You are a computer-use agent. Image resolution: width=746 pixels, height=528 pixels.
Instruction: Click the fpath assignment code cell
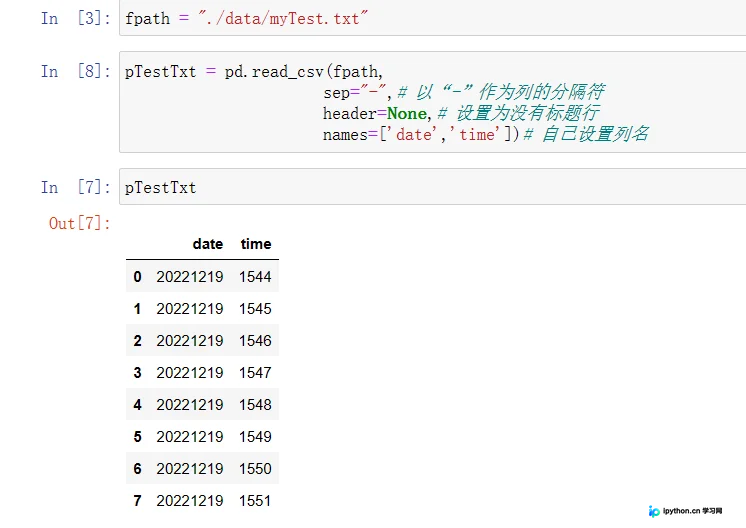pos(432,18)
